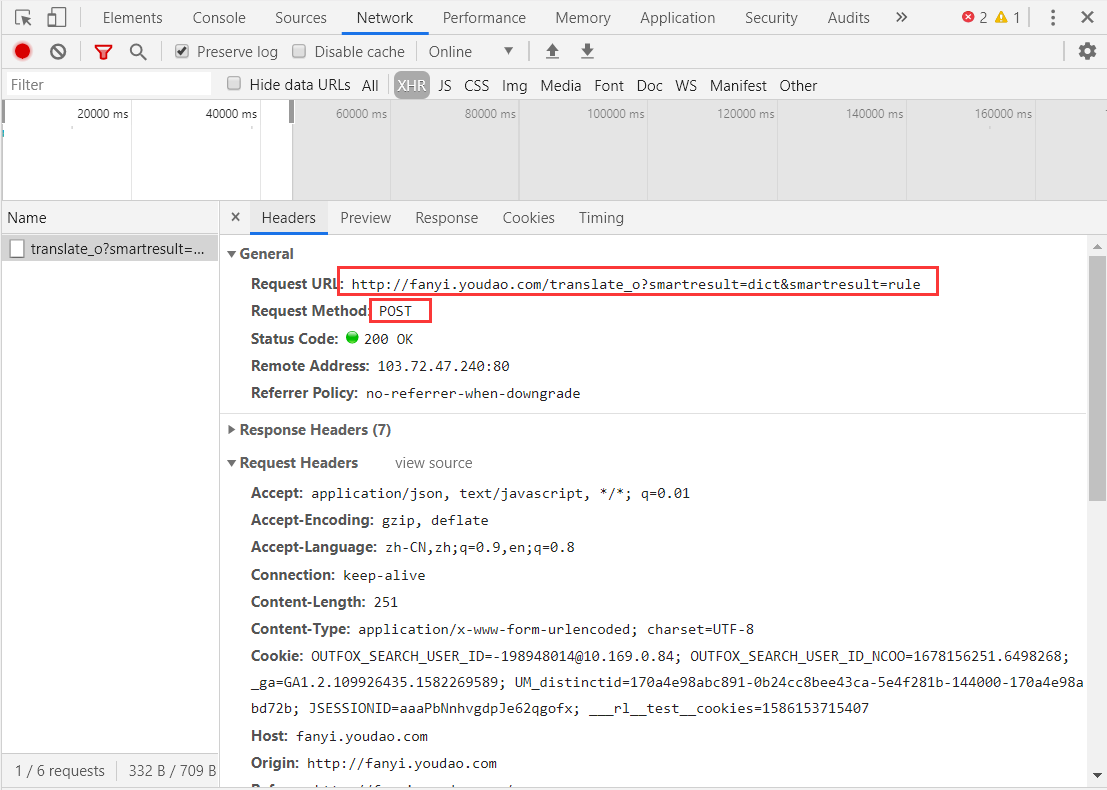Click the timeline overview right handle
The height and width of the screenshot is (790, 1107).
coord(291,112)
